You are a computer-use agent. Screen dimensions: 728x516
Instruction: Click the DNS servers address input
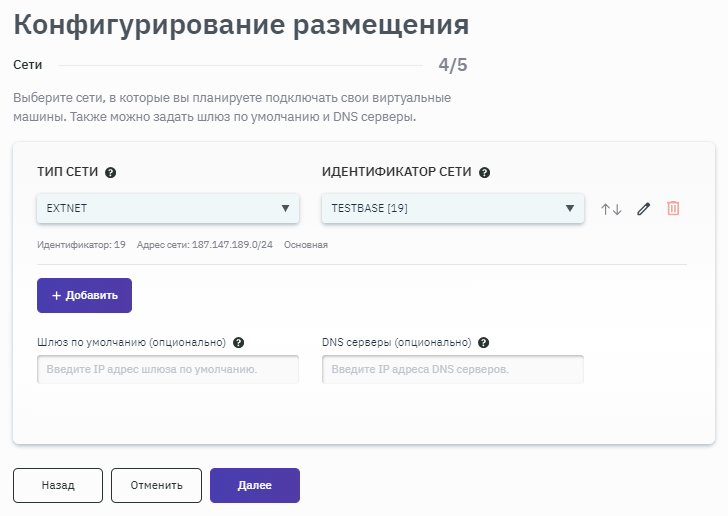(453, 369)
